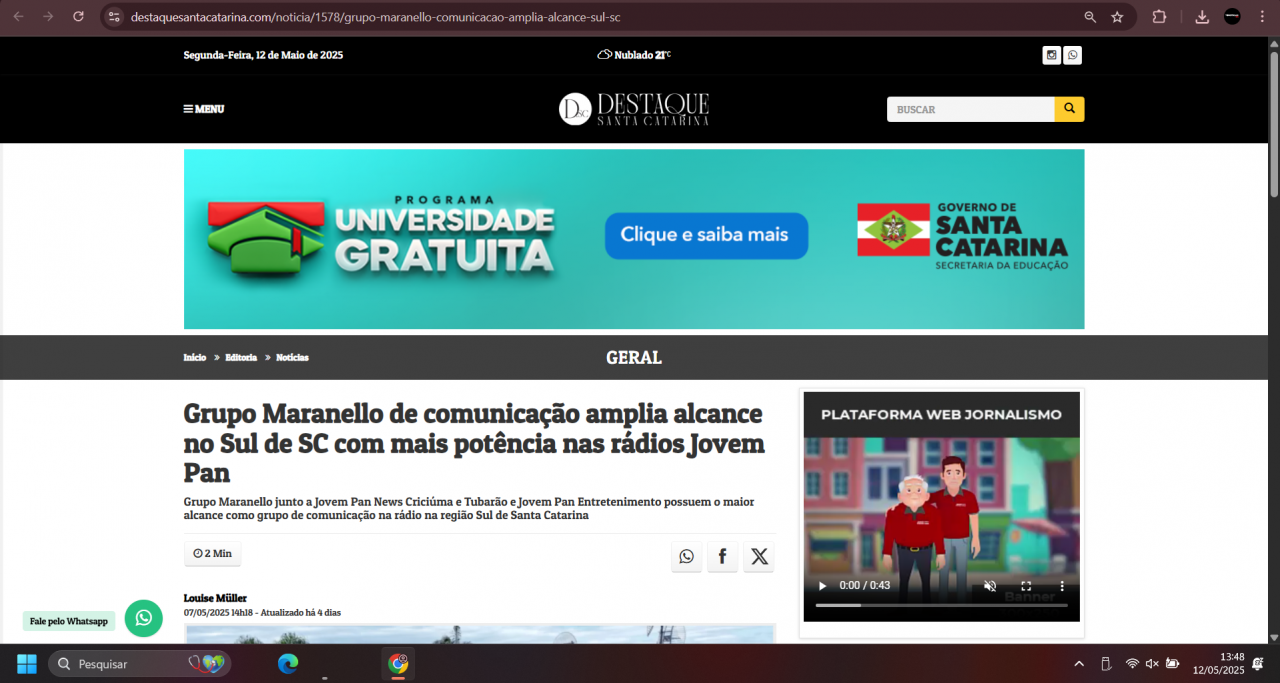This screenshot has height=683, width=1280.
Task: Click the page vertical scrollbar thumb
Action: (x=1274, y=124)
